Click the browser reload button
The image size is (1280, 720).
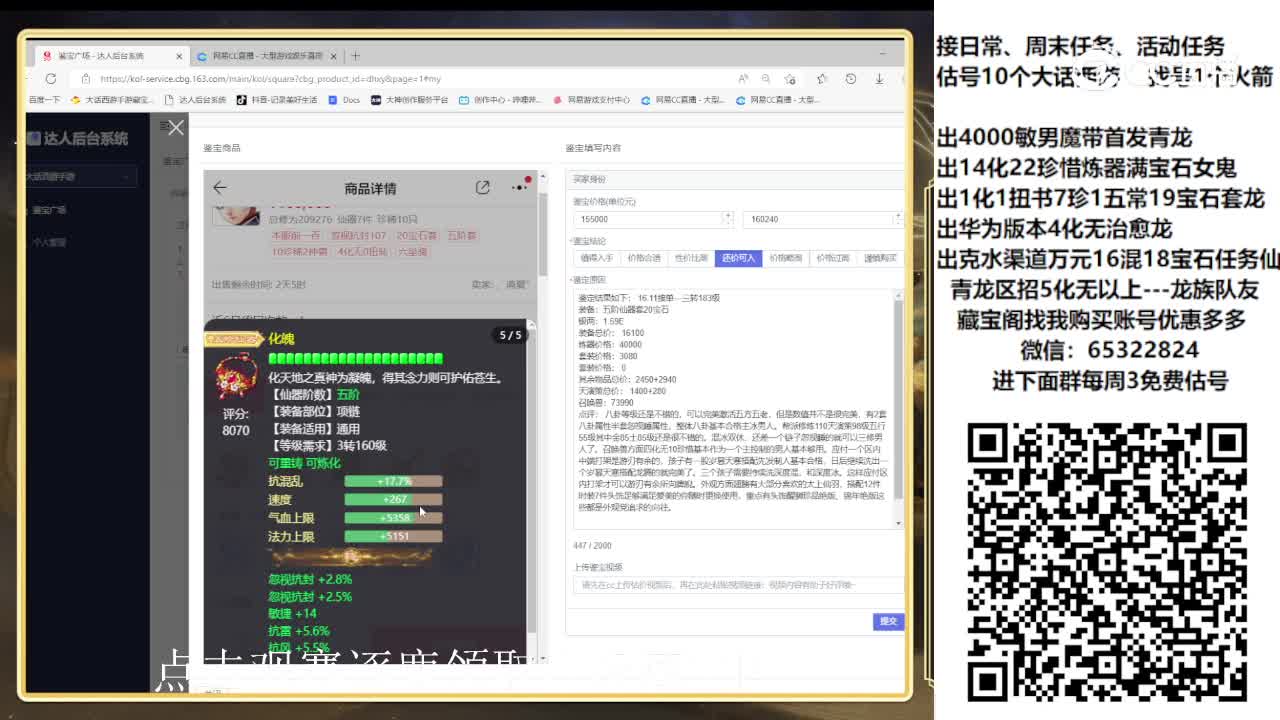pyautogui.click(x=51, y=78)
